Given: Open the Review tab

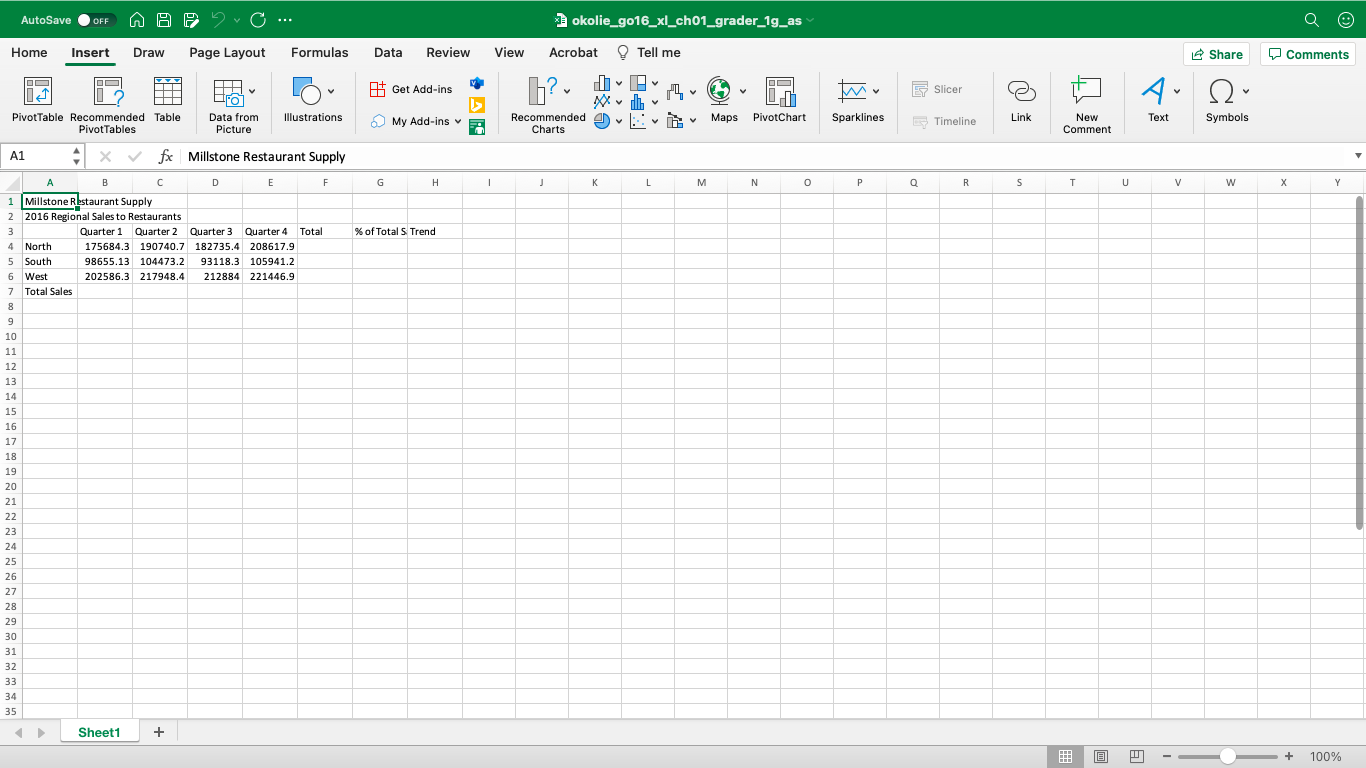Looking at the screenshot, I should click(448, 53).
